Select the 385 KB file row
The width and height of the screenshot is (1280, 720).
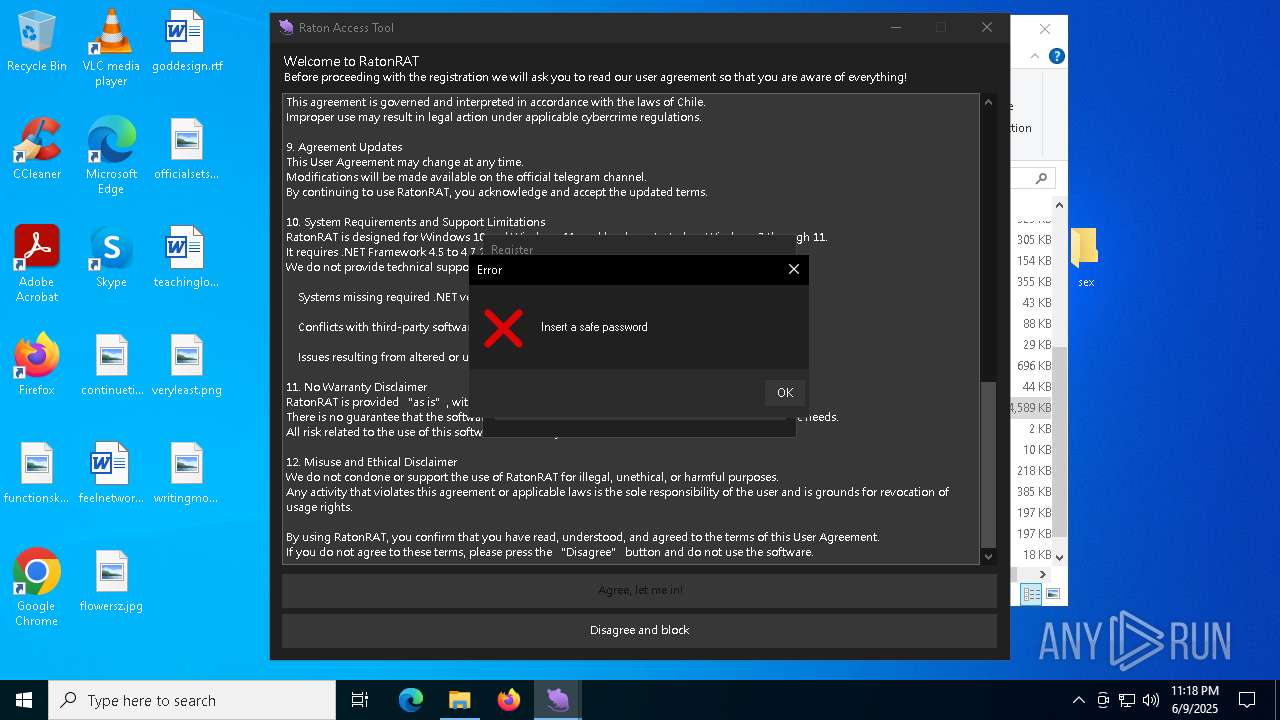tap(1031, 491)
